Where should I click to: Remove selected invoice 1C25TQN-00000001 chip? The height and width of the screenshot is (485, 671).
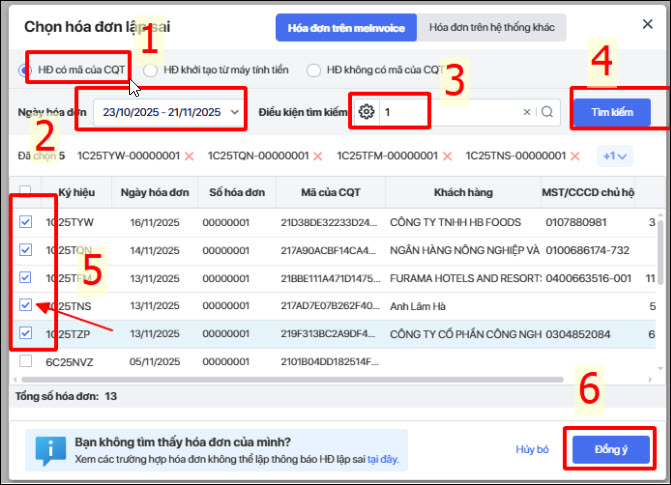point(318,156)
